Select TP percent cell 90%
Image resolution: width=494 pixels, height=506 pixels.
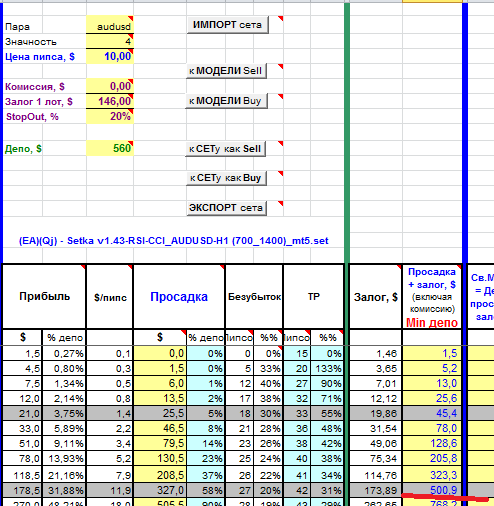click(327, 383)
